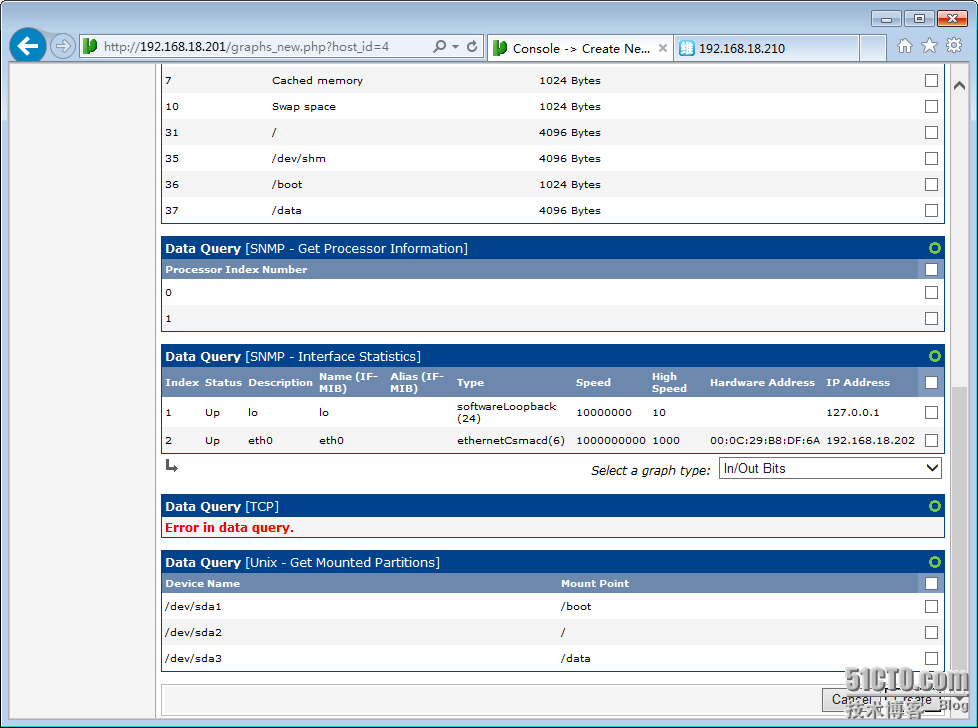Close the Console Create New tab

coord(662,48)
